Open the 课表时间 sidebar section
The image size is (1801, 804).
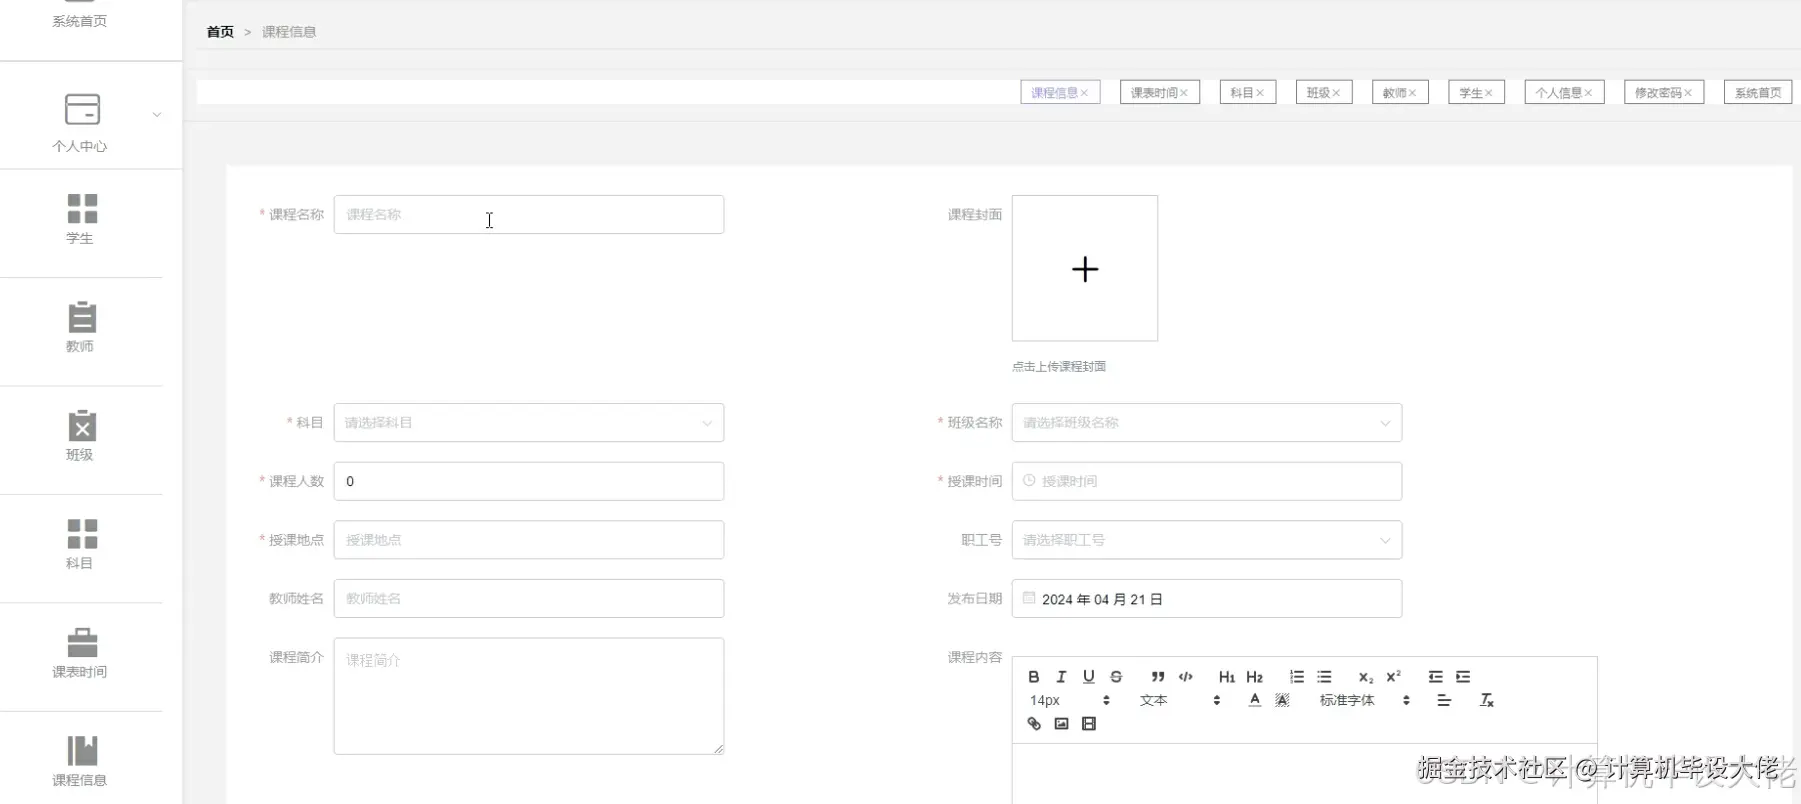pos(81,653)
